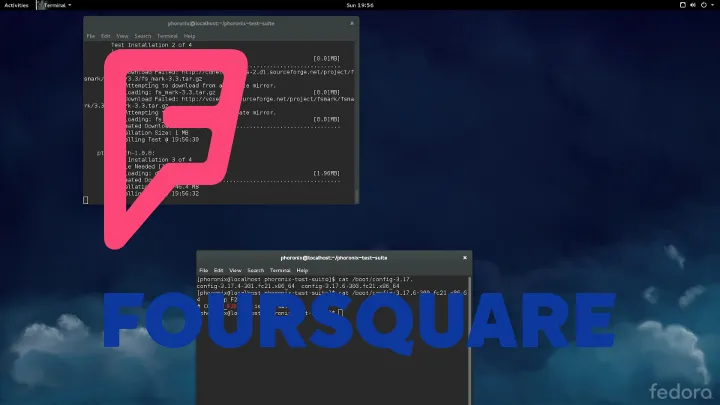Open Edit menu in upper terminal window
The image size is (720, 405).
click(106, 36)
